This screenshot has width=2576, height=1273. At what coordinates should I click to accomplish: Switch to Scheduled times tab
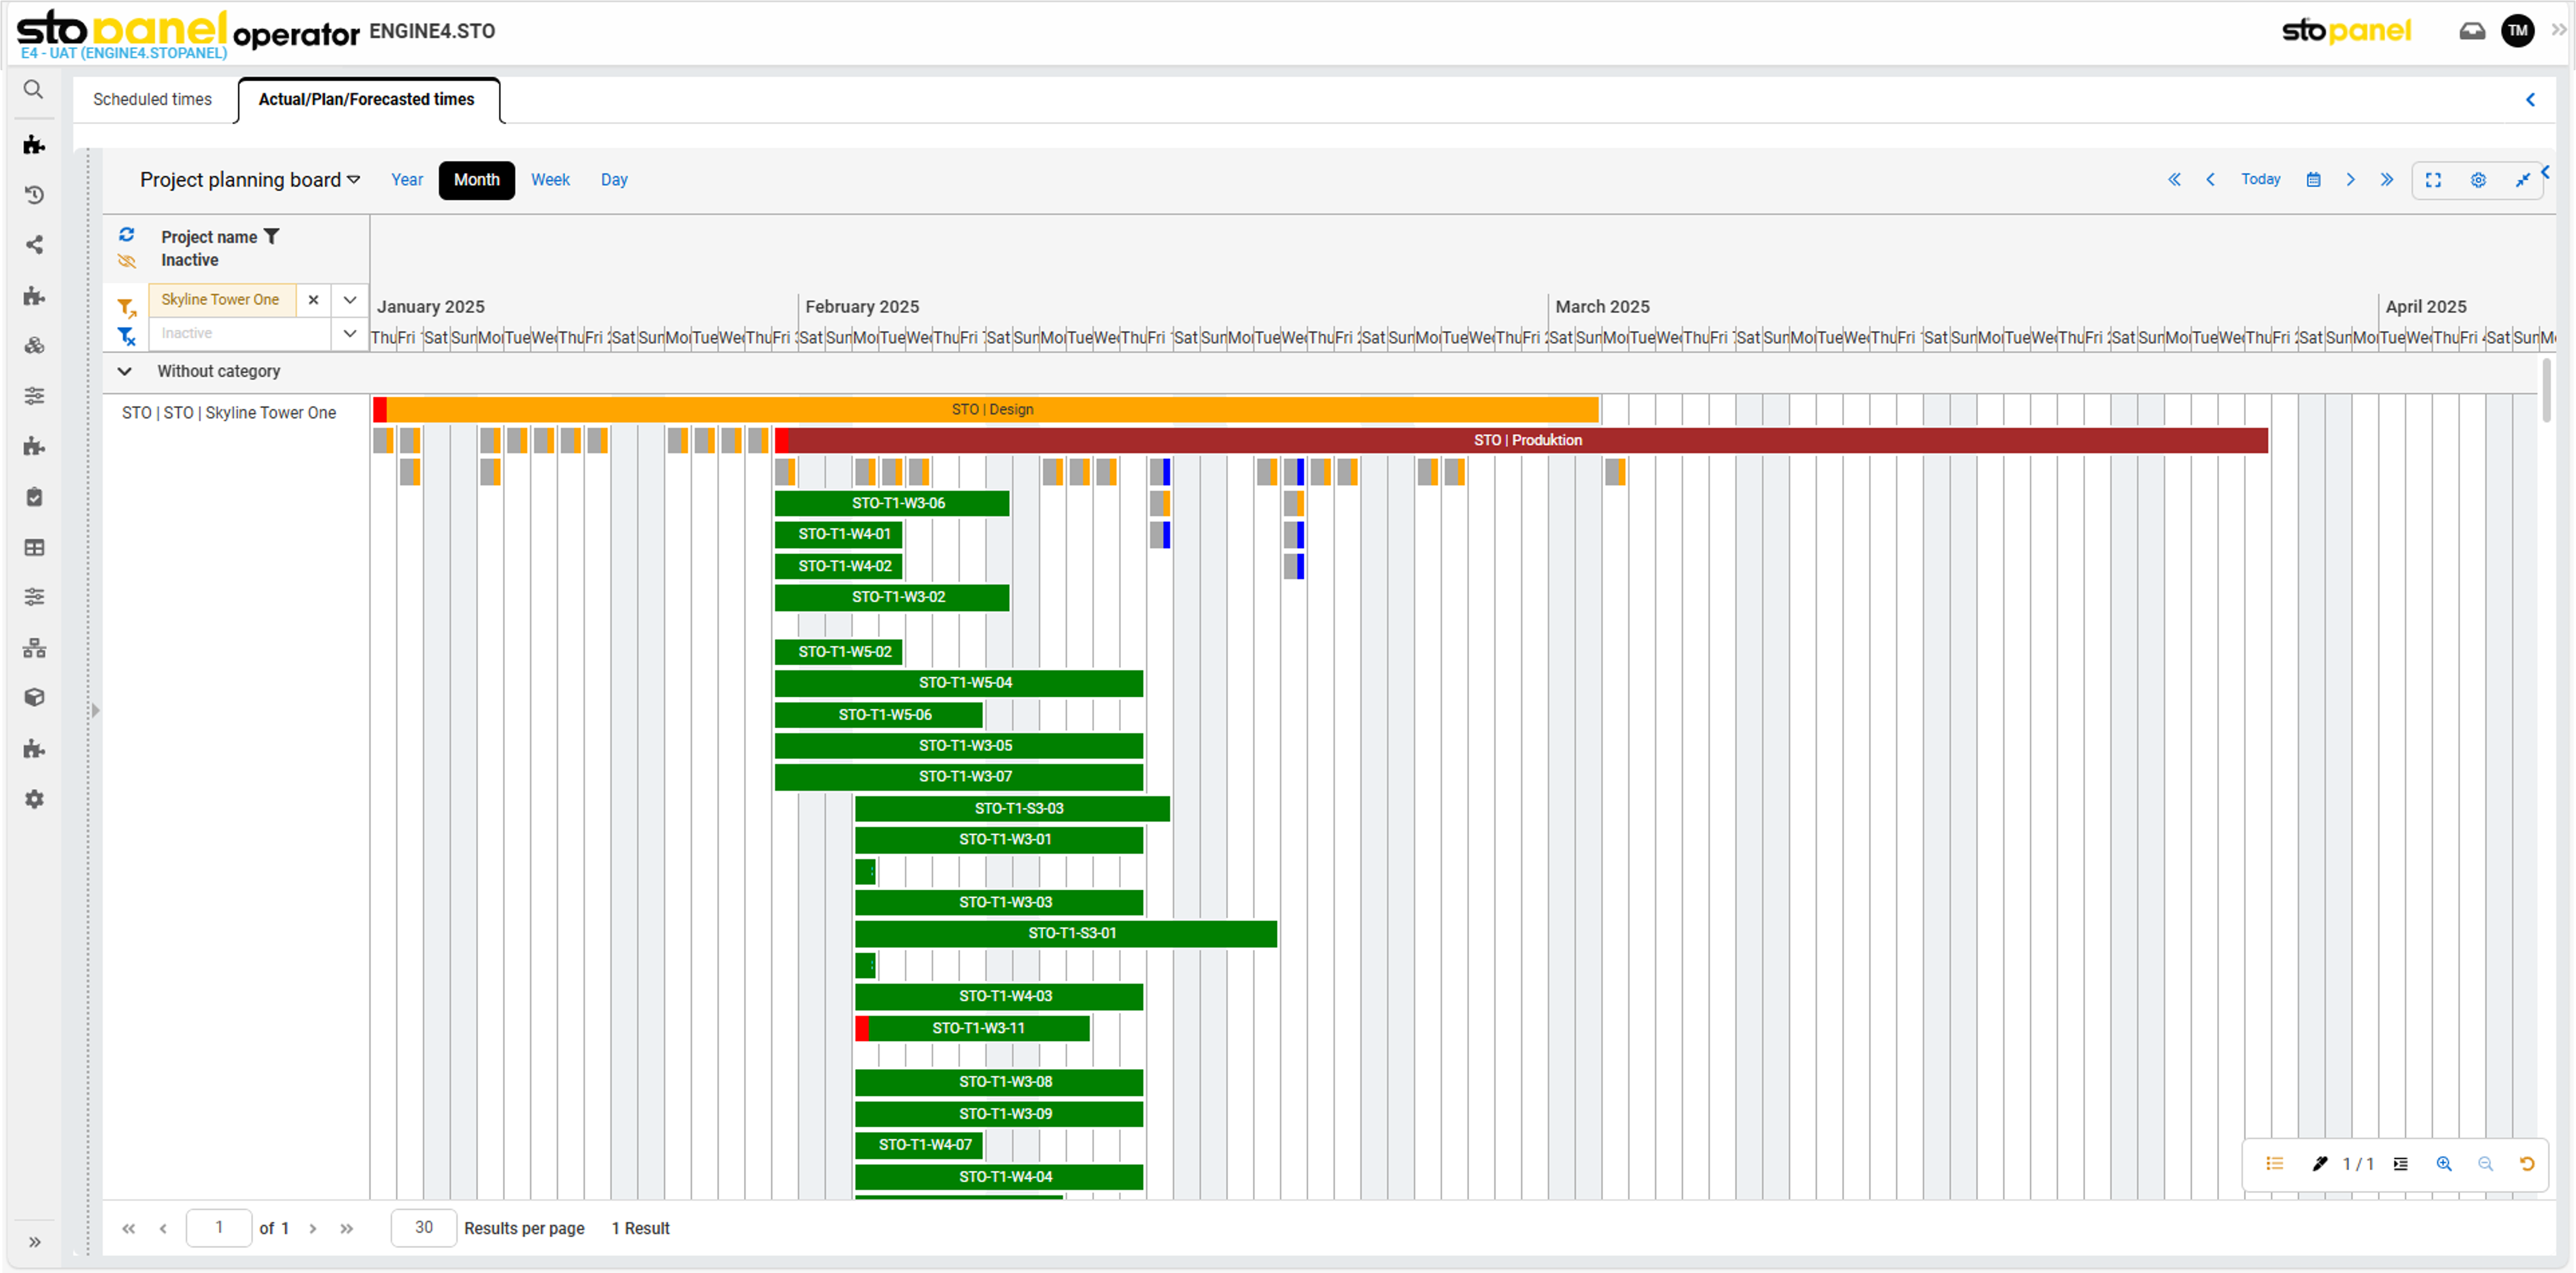click(152, 100)
